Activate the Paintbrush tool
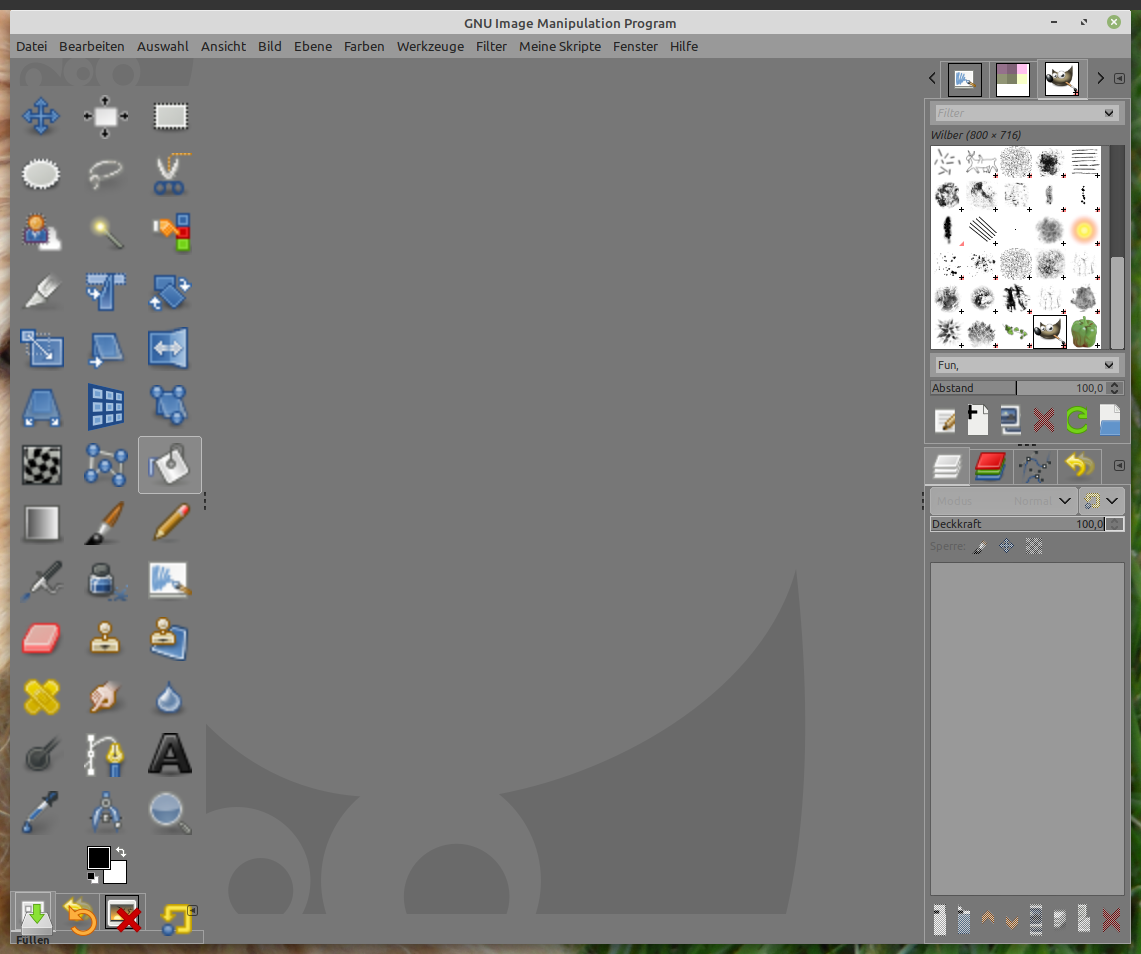This screenshot has height=954, width=1141. coord(105,522)
